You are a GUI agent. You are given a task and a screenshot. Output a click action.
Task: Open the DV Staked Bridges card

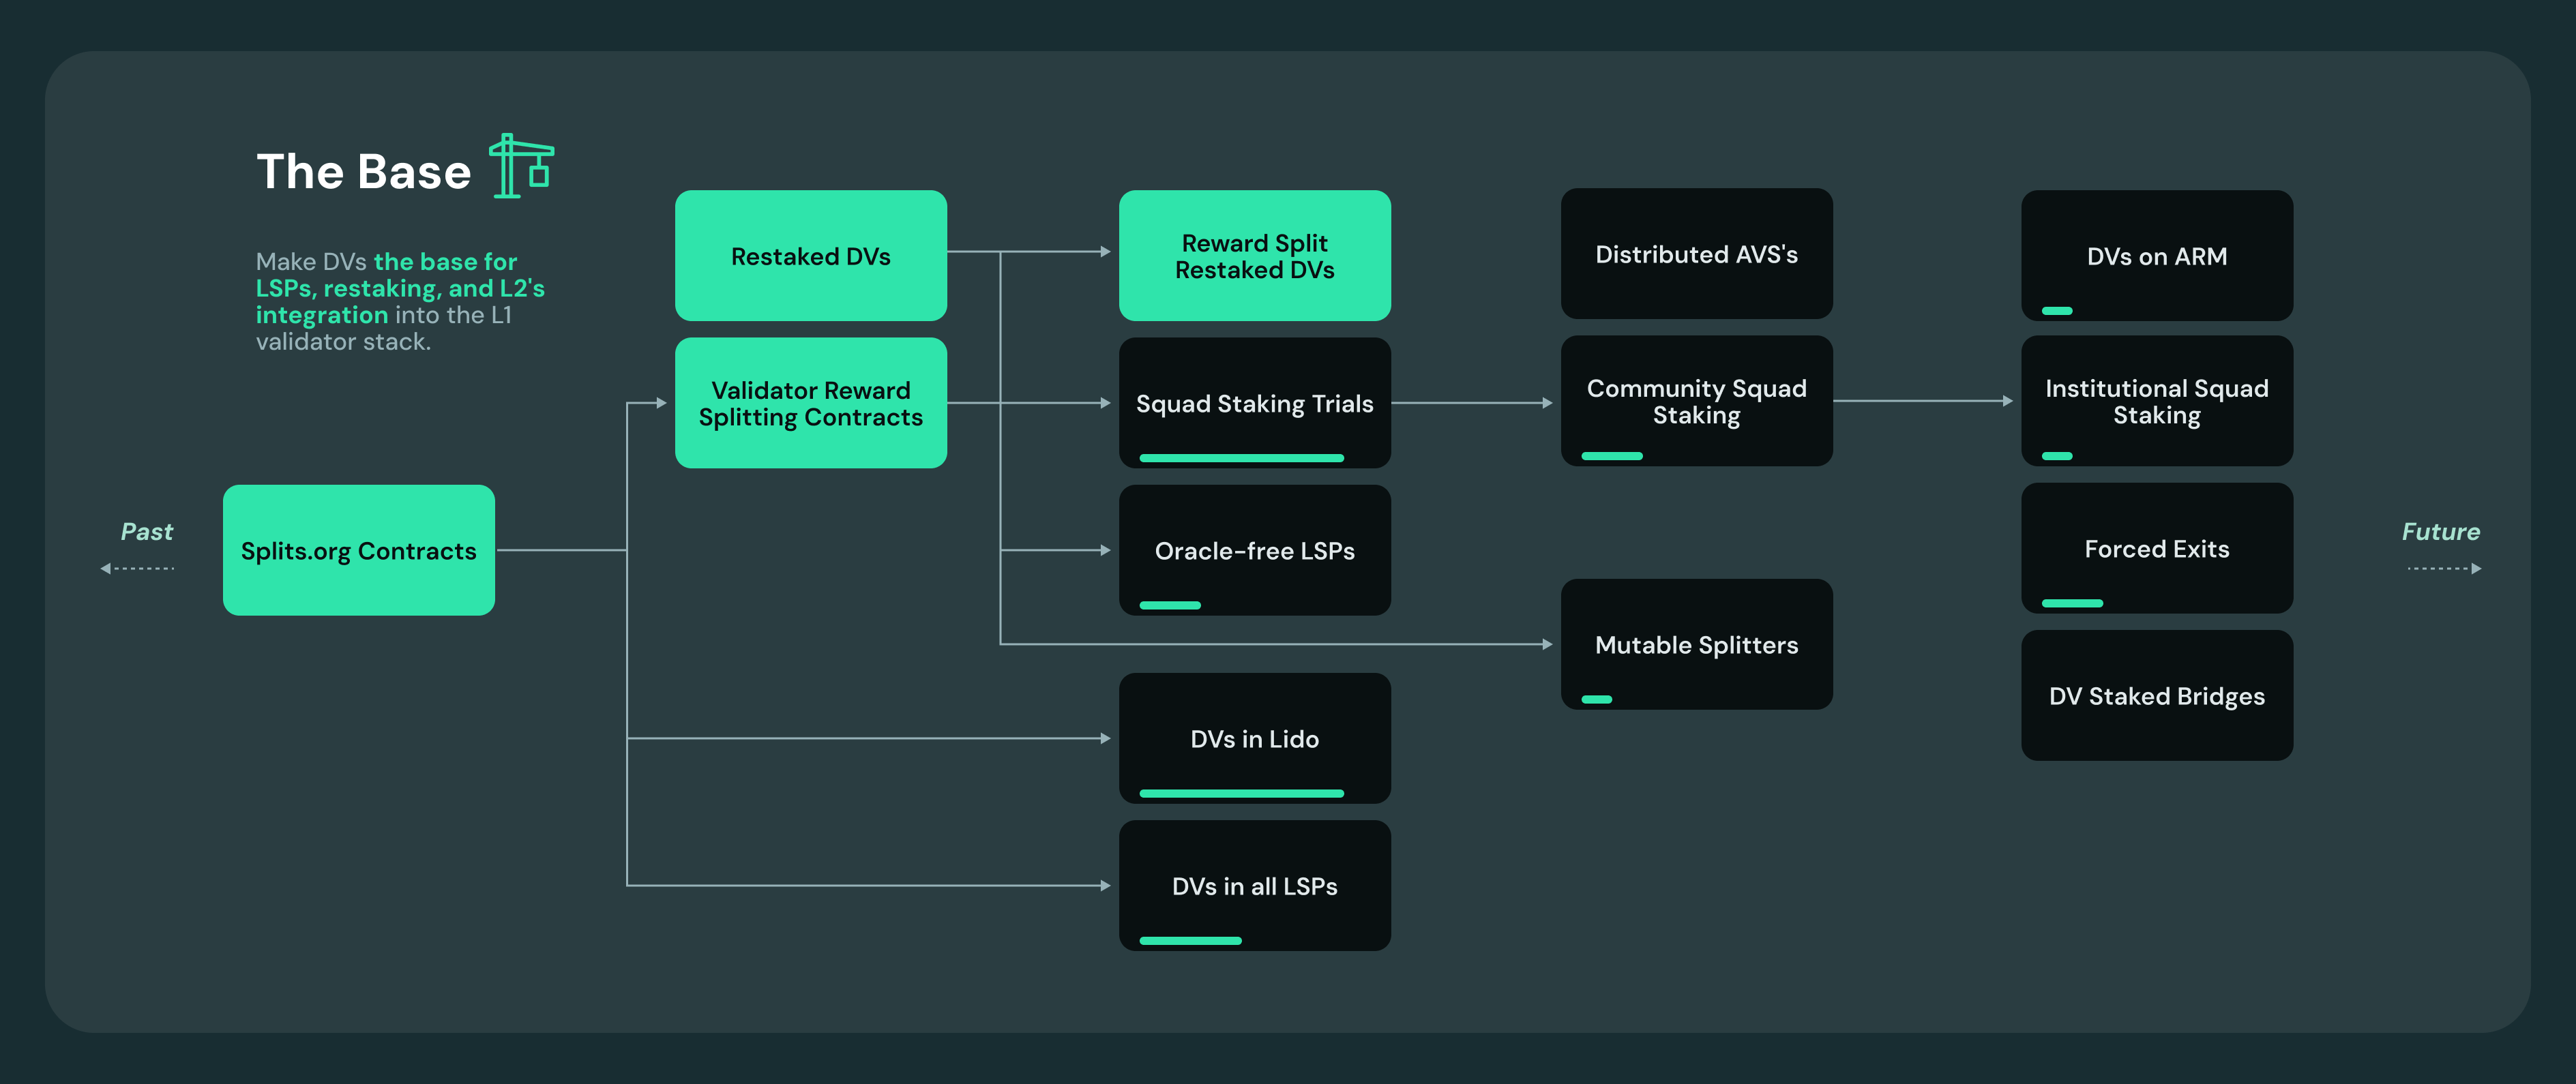pyautogui.click(x=2156, y=695)
